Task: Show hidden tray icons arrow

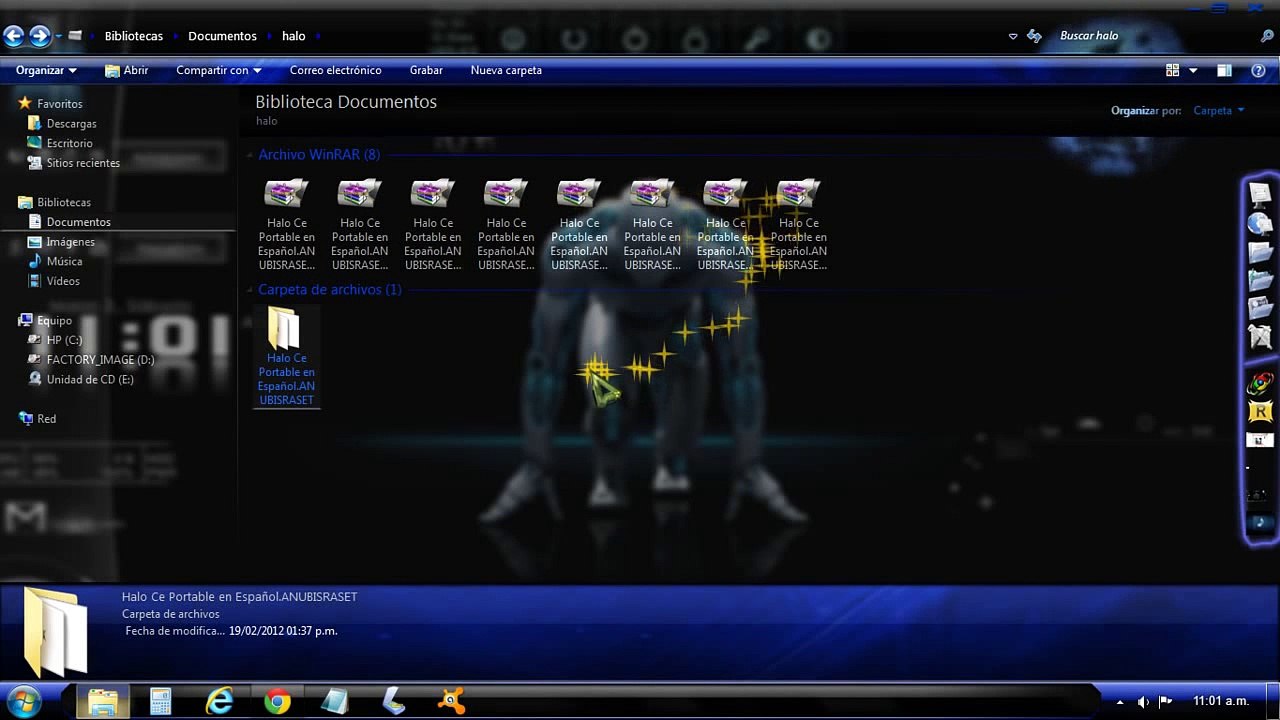Action: tap(1120, 702)
